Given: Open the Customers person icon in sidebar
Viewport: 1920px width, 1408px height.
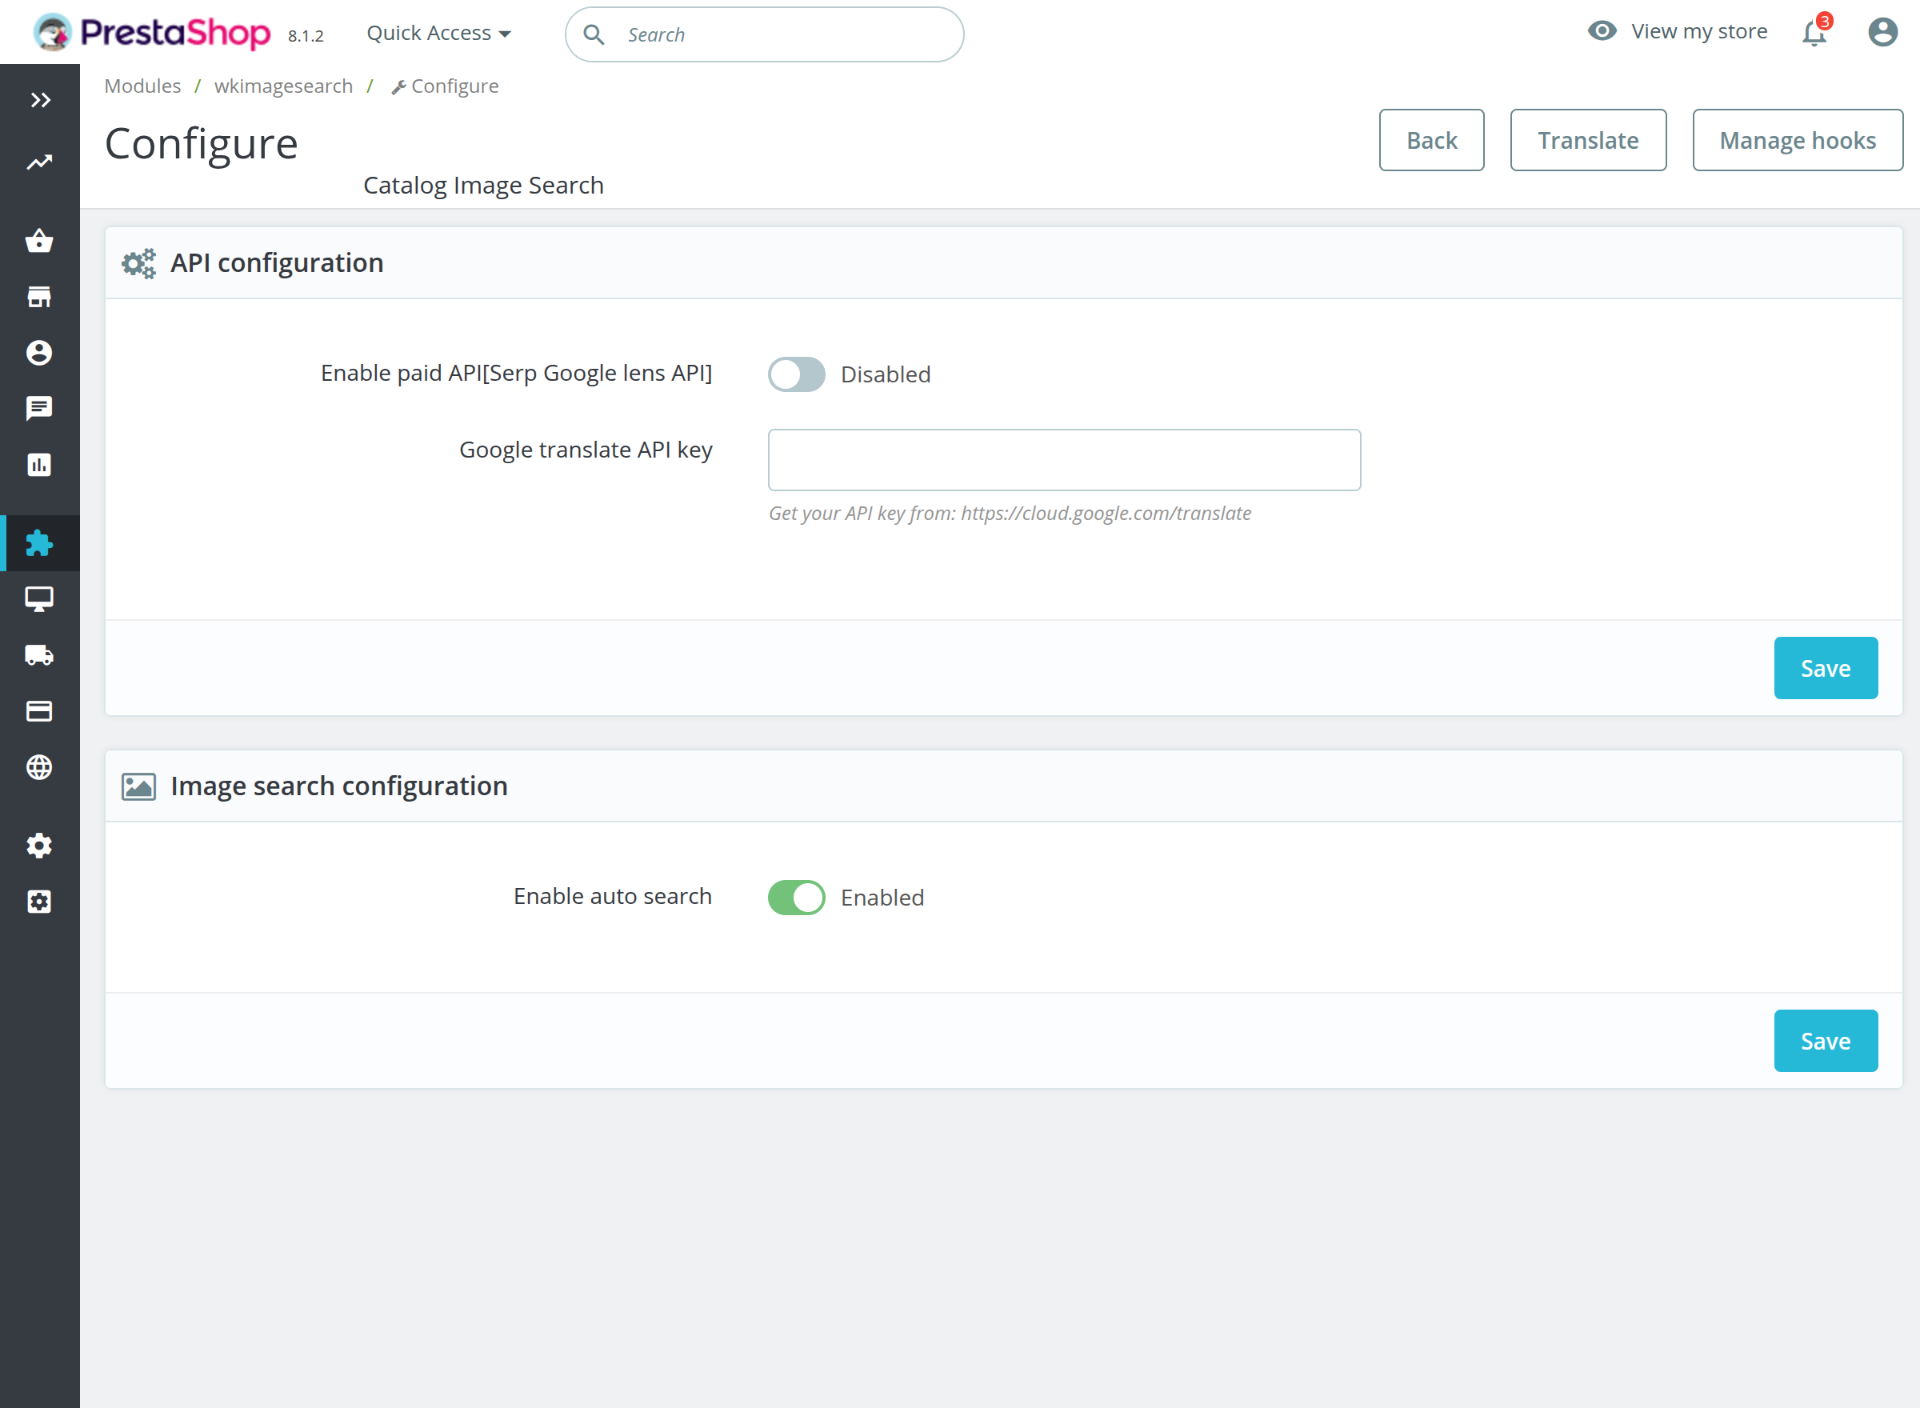Looking at the screenshot, I should [39, 353].
